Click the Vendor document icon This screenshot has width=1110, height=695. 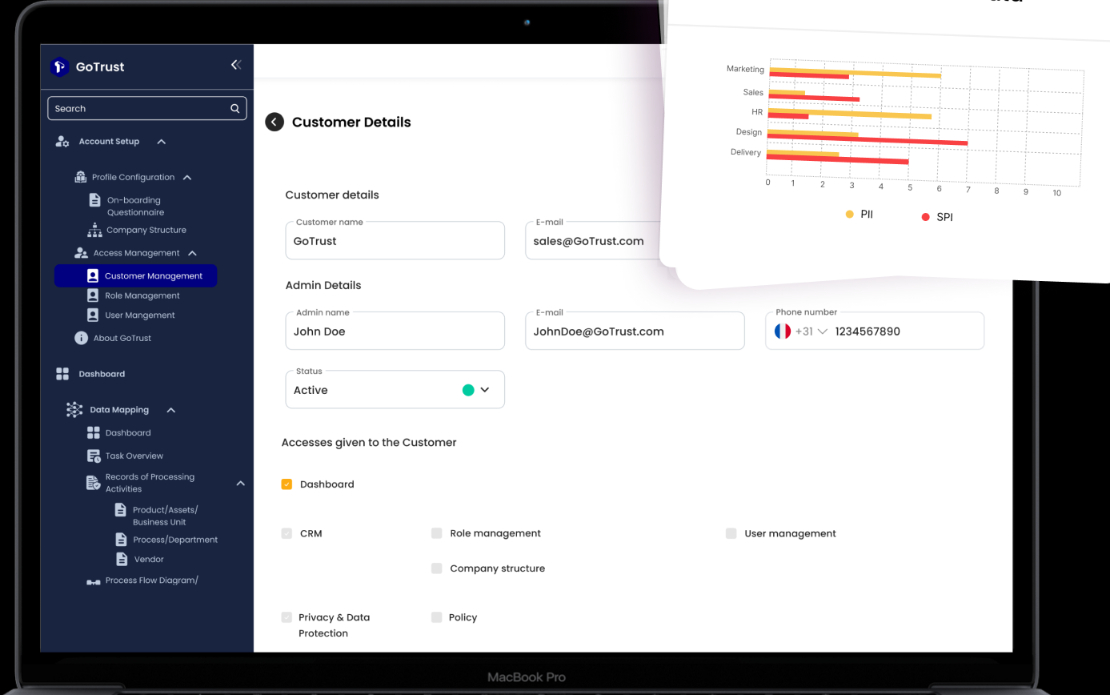122,559
